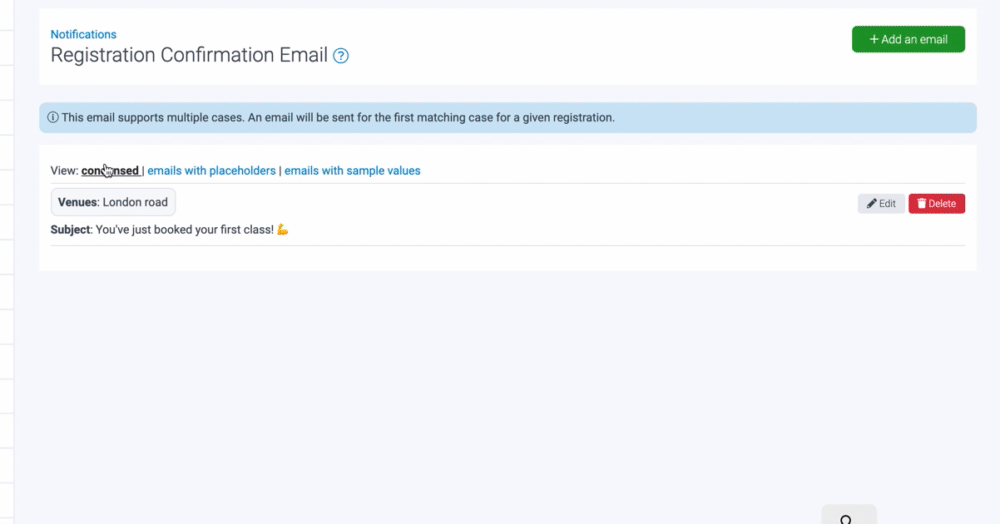Select the Venues: London road tag

point(113,202)
